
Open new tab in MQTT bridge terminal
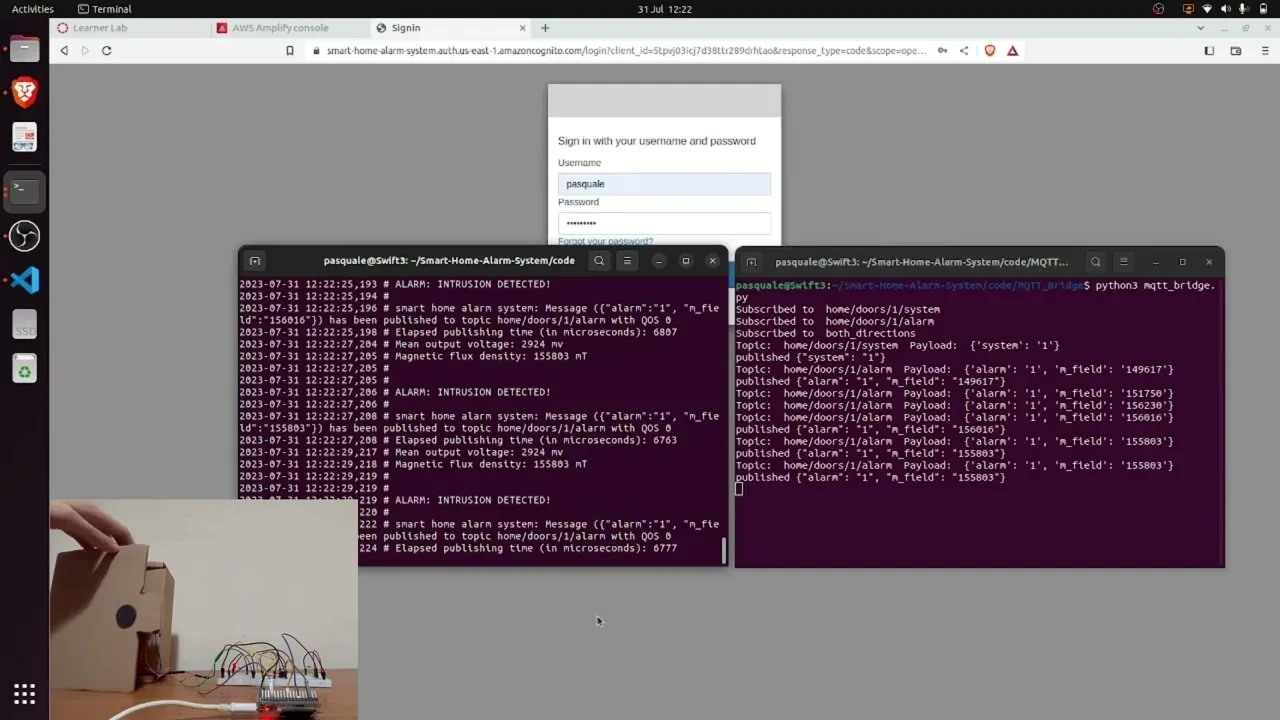click(x=751, y=262)
